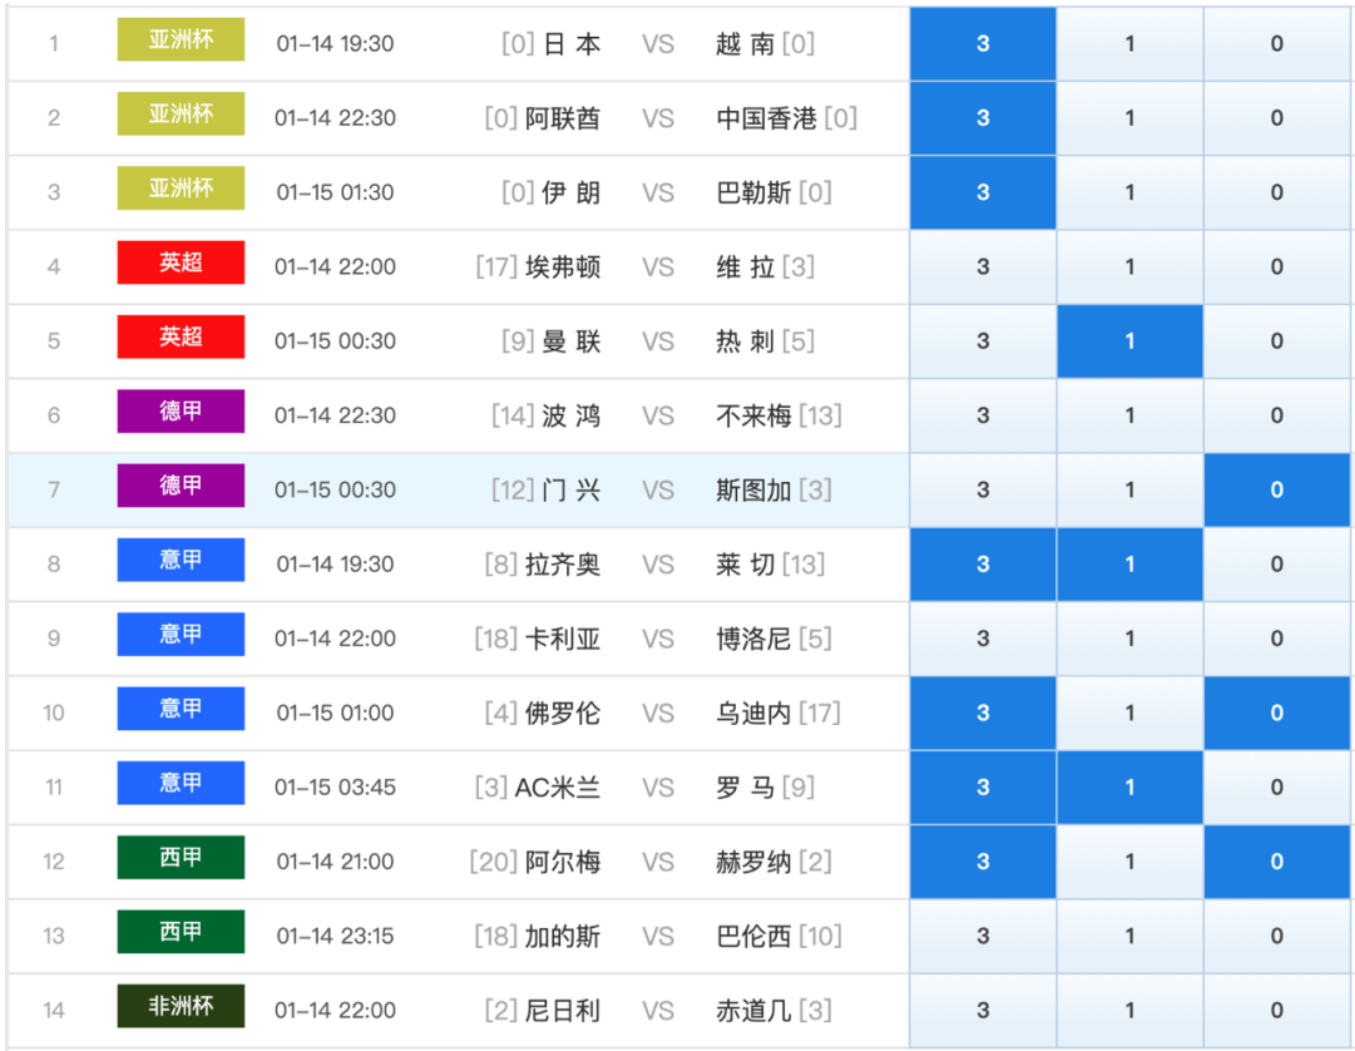
Task: Click the kickoff time 01-15 03:45
Action: (335, 788)
